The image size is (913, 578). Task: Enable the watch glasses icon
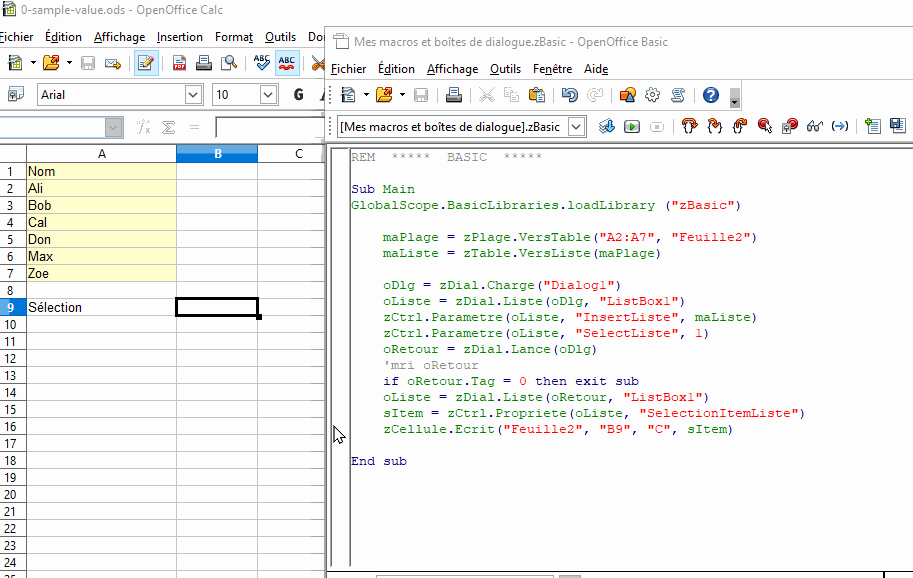(x=815, y=126)
